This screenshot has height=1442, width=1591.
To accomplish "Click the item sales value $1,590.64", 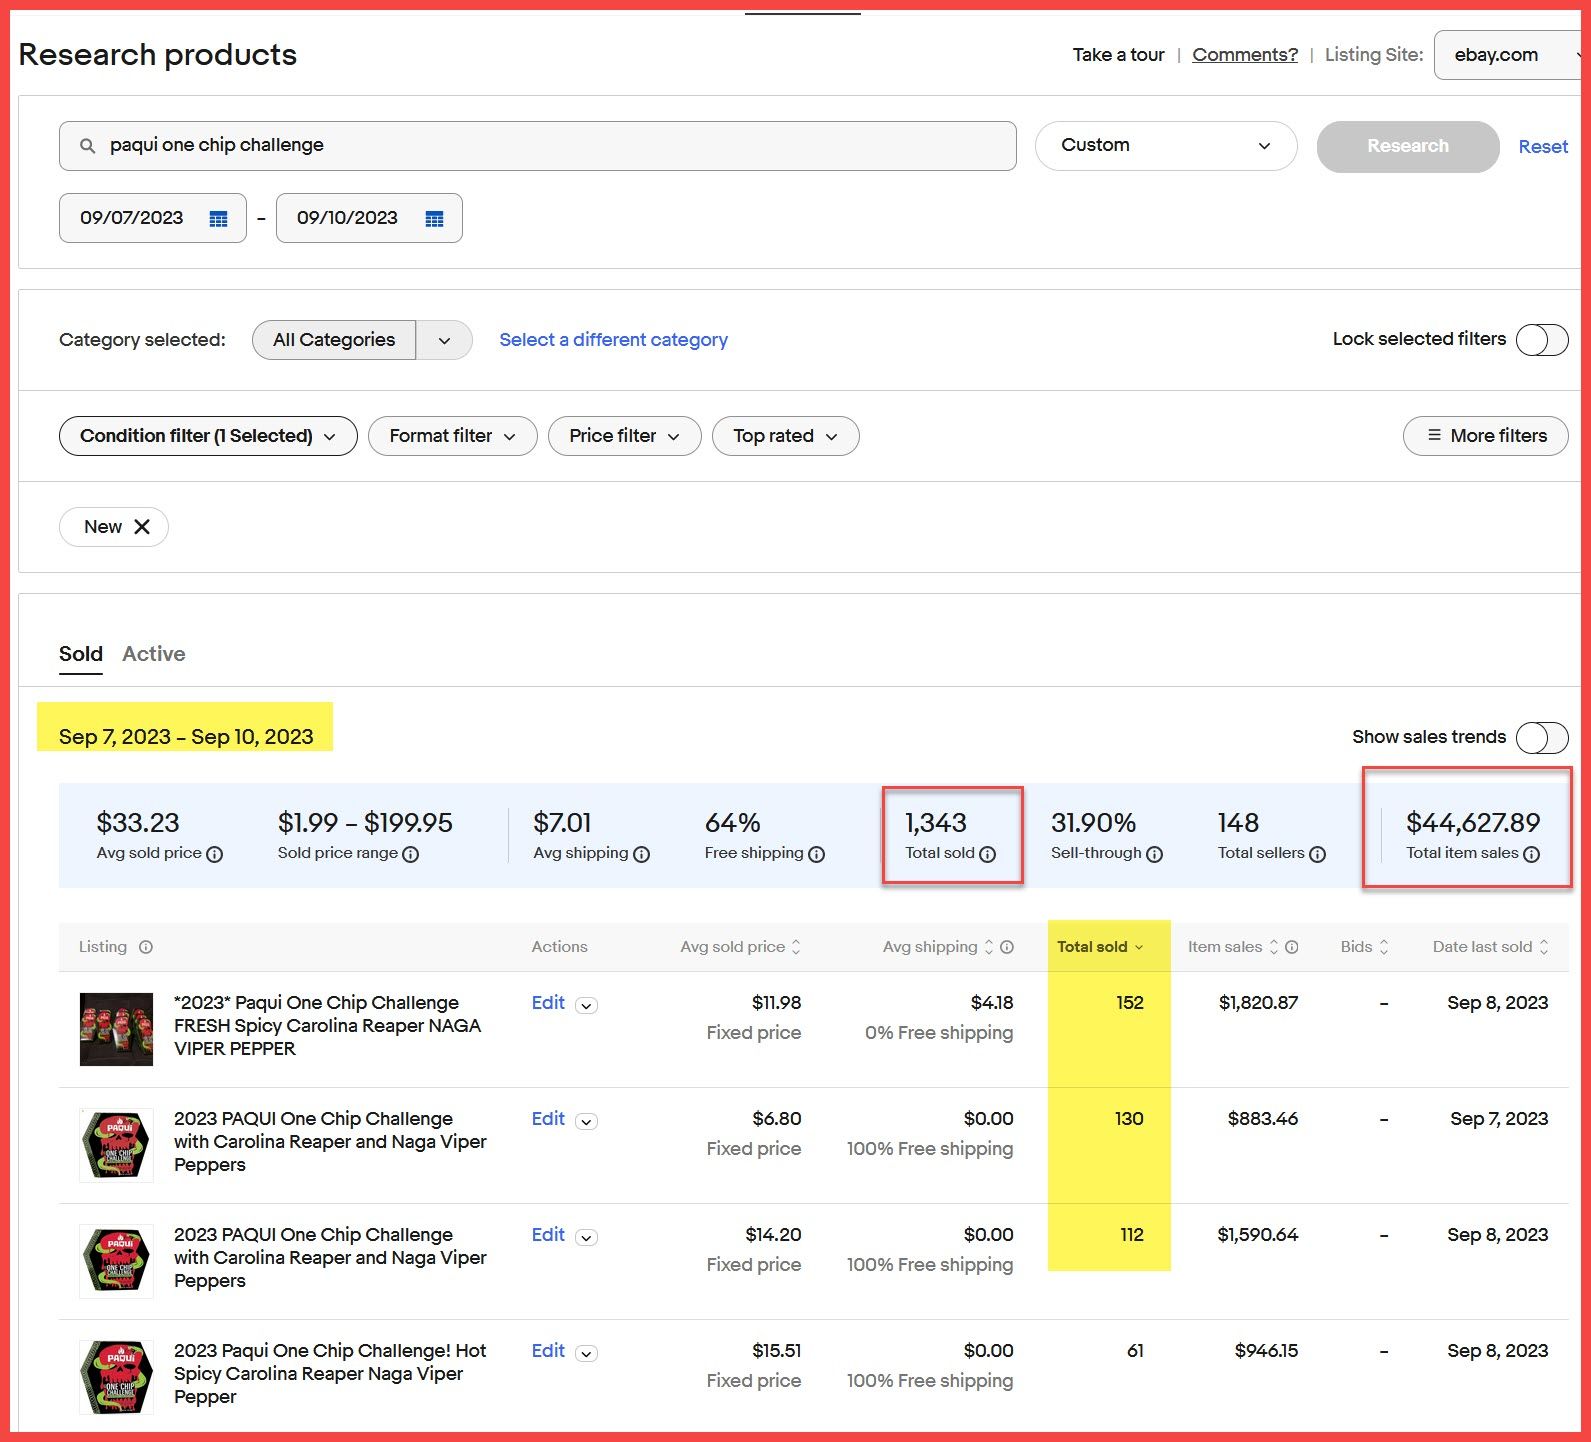I will (x=1258, y=1235).
